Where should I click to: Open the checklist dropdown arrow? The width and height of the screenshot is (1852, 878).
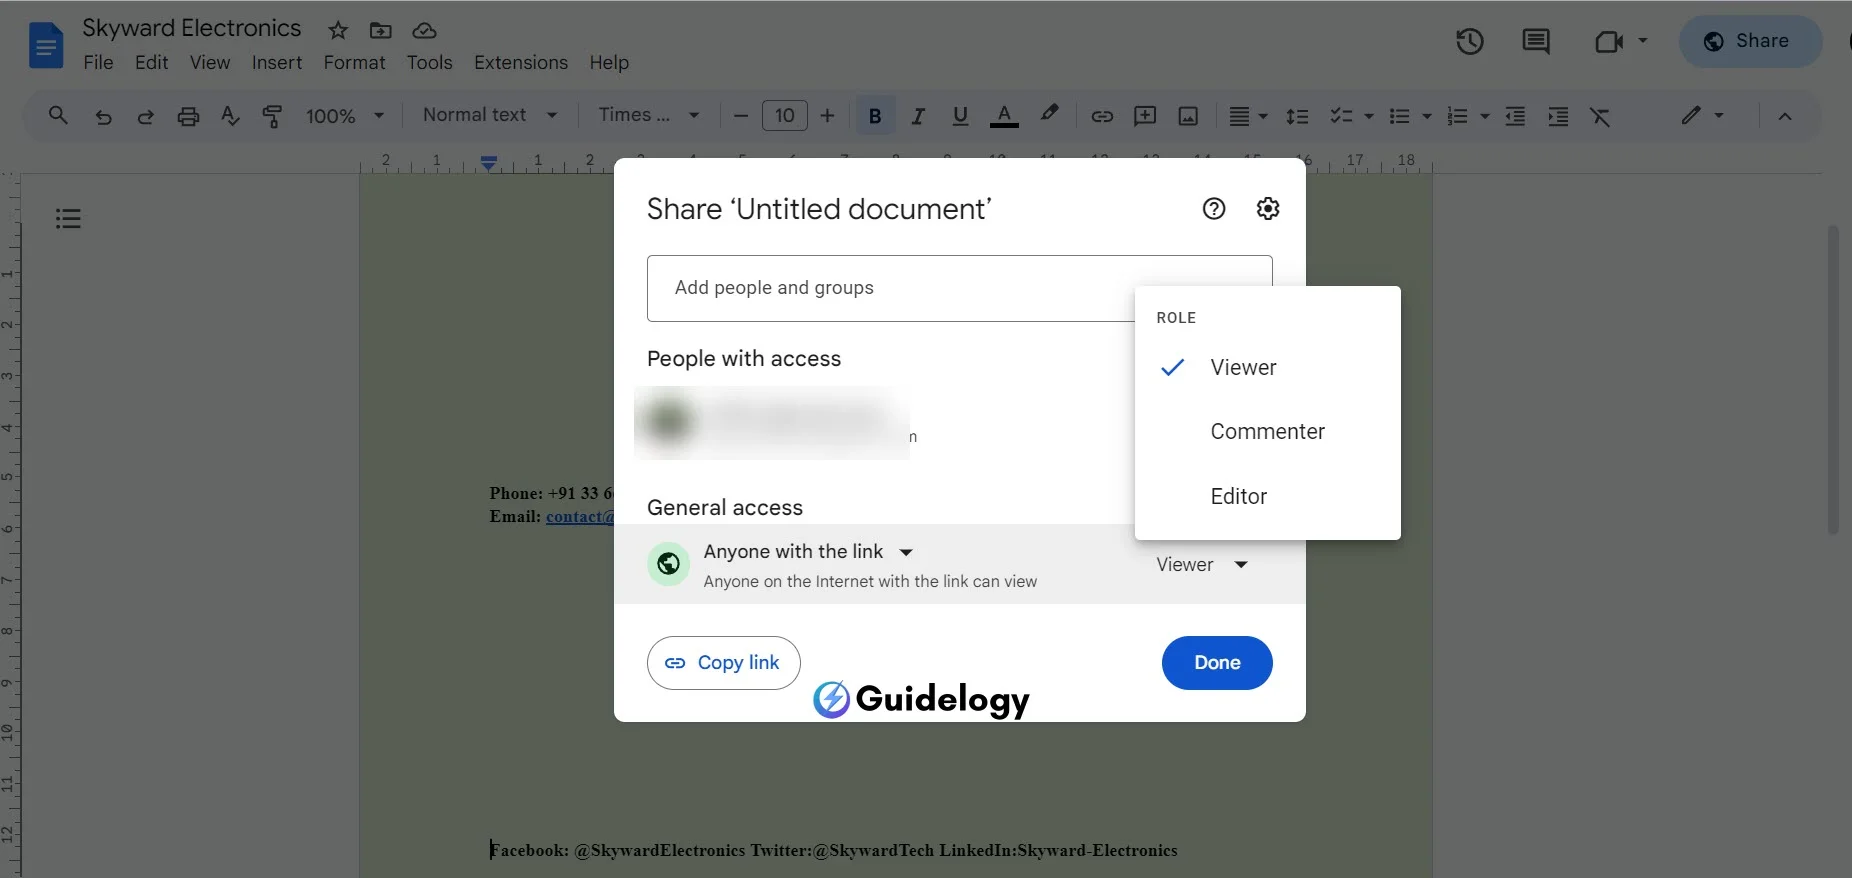(1369, 117)
